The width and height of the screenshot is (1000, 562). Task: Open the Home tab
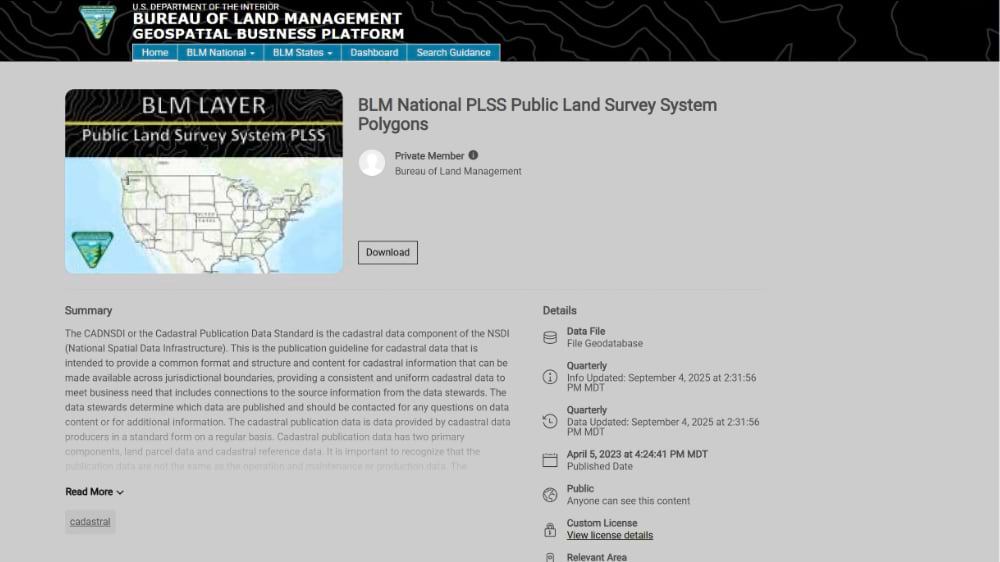(155, 52)
